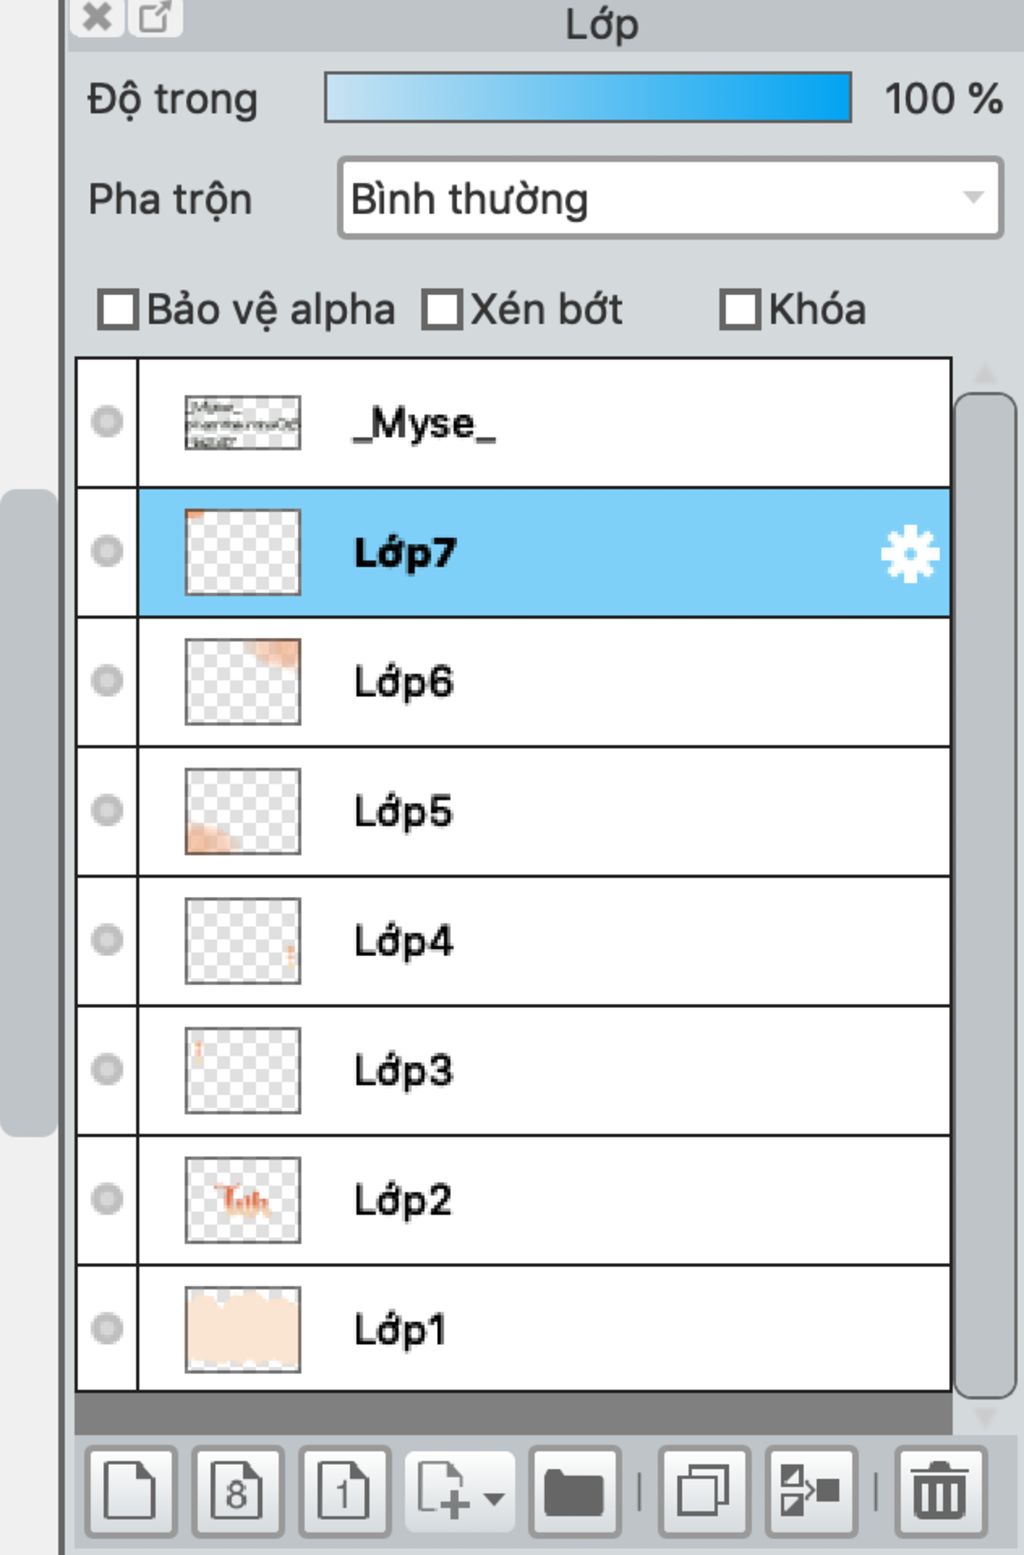Click the Độ trong opacity slider
Image resolution: width=1024 pixels, height=1555 pixels.
tap(588, 98)
